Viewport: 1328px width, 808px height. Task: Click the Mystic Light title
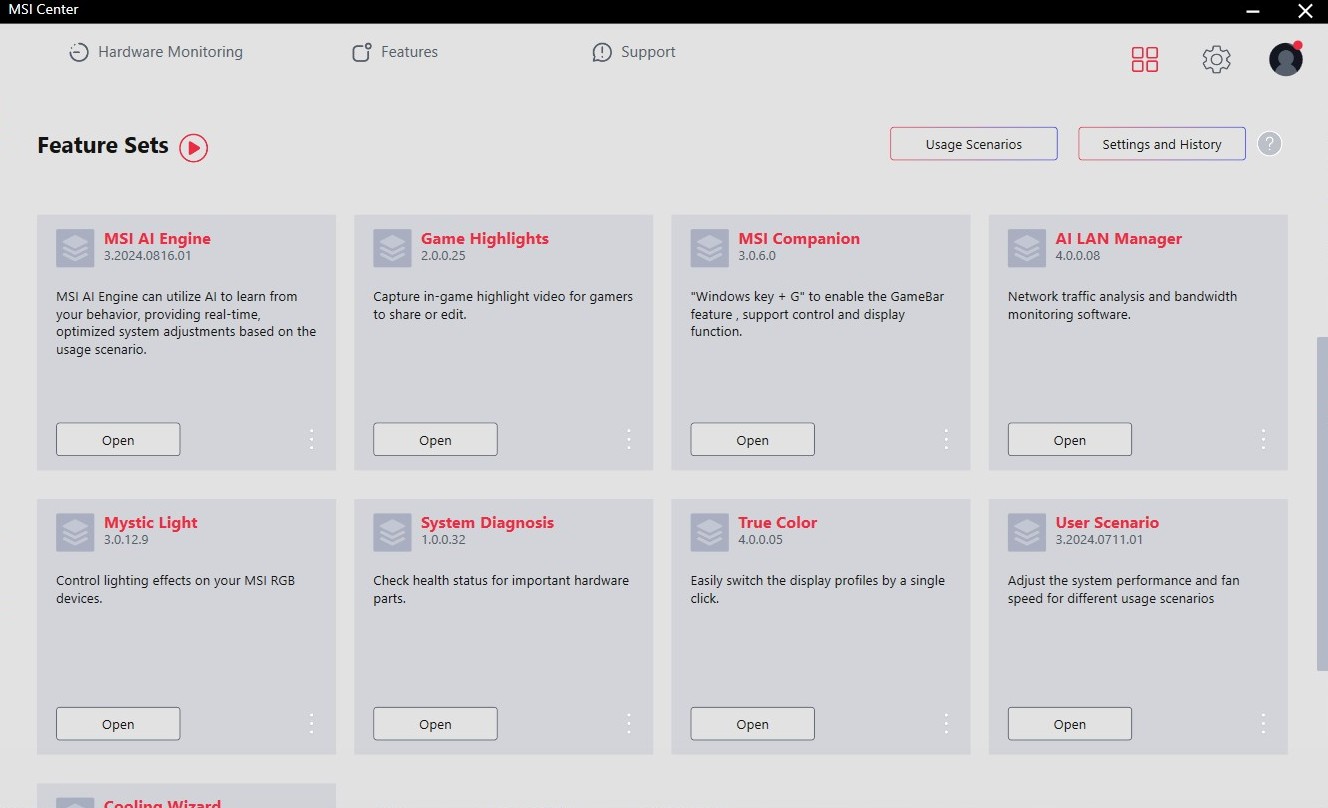(151, 523)
